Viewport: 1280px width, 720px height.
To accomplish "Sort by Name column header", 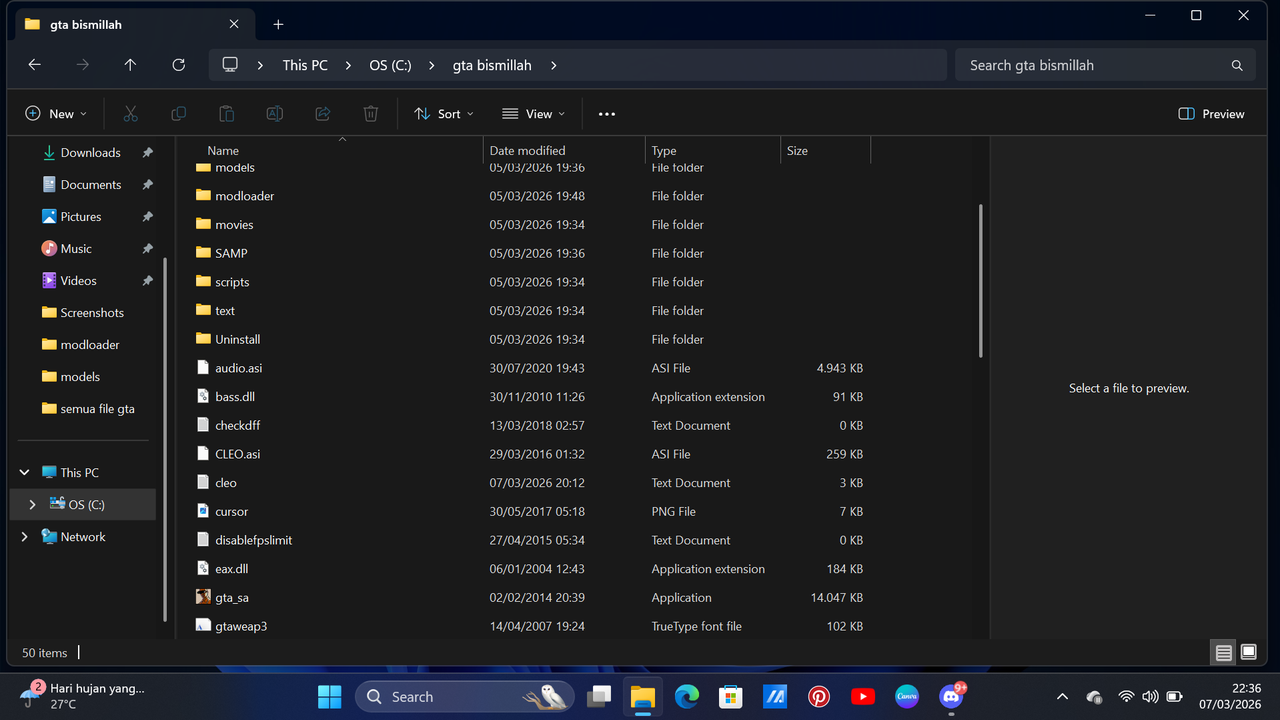I will 342,150.
